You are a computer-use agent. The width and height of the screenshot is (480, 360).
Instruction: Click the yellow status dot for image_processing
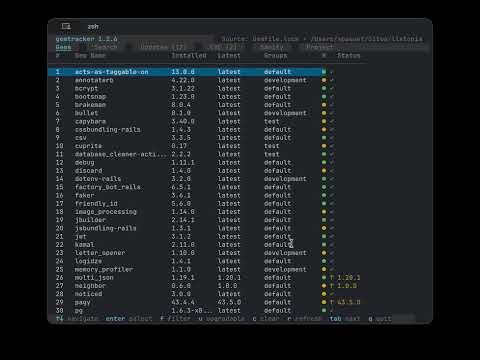(x=324, y=212)
